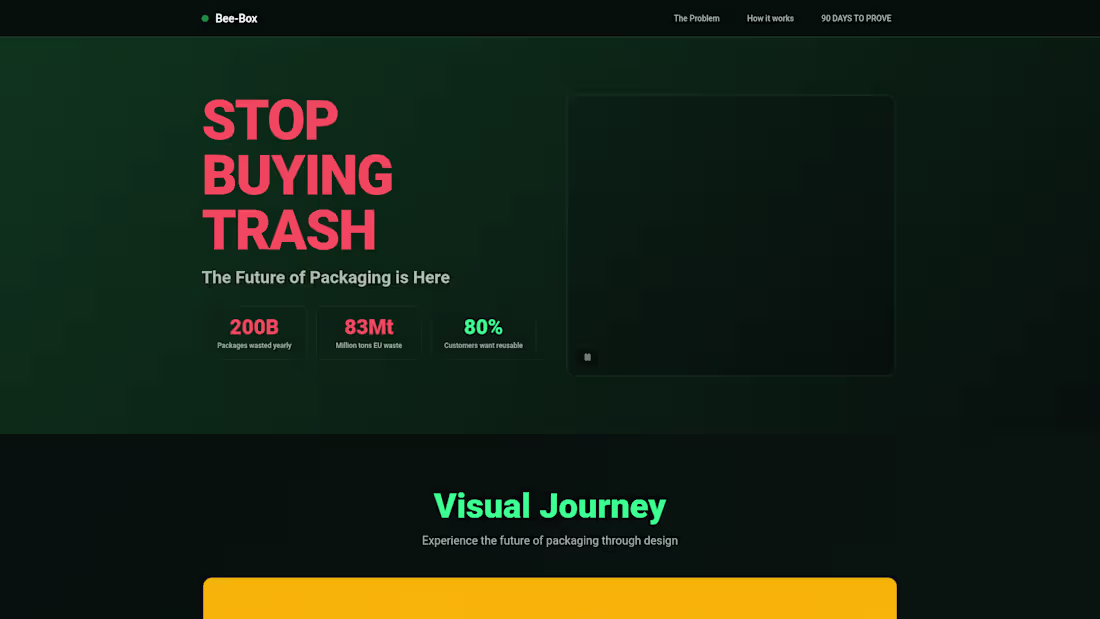Click the Bee-Box brand name
Image resolution: width=1100 pixels, height=619 pixels.
coord(235,18)
